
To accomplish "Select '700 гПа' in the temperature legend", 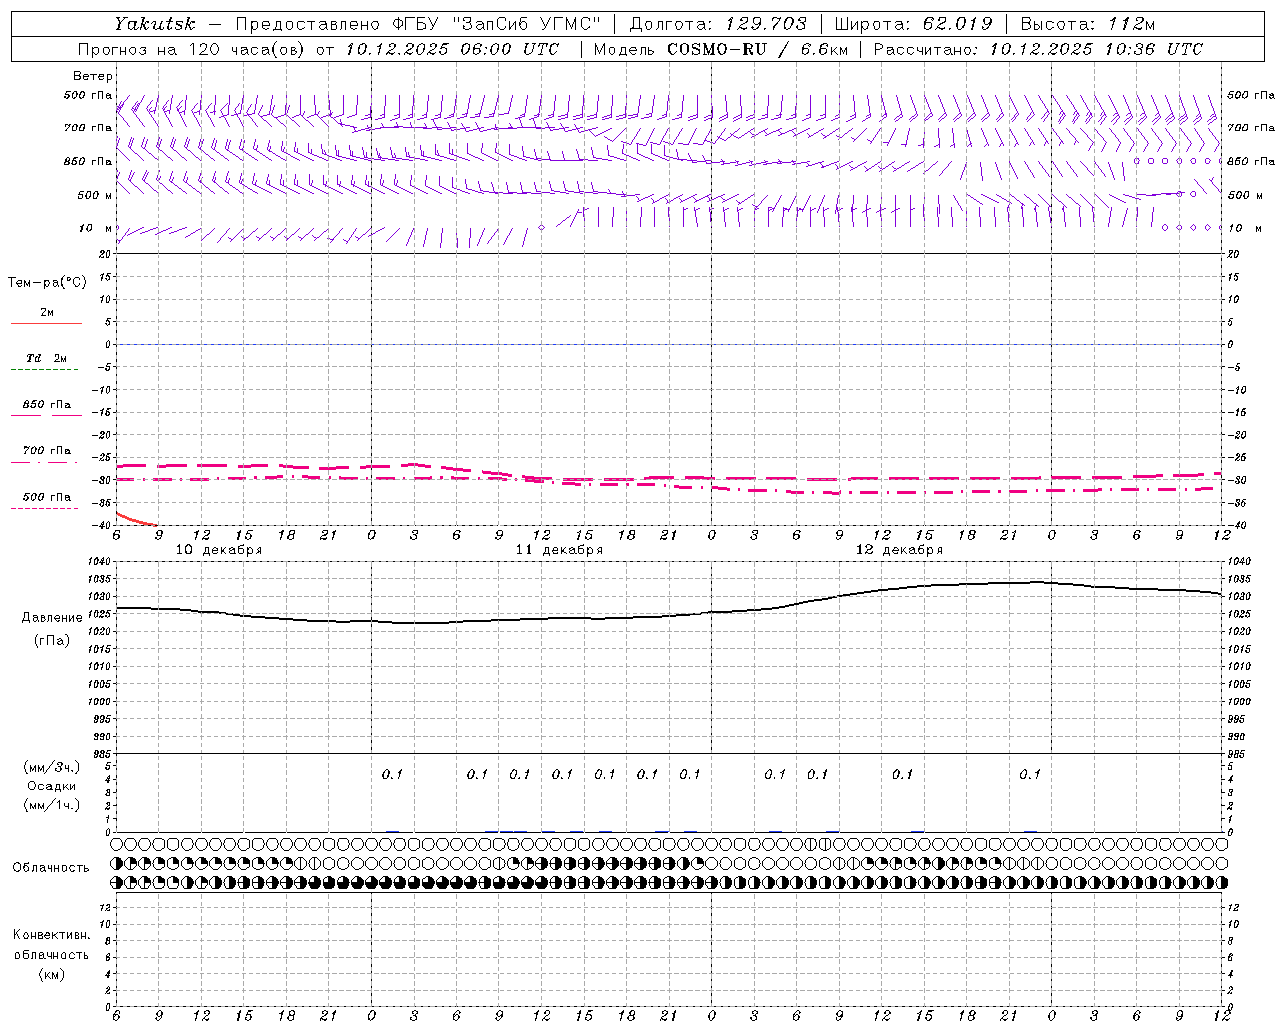I will click(47, 451).
